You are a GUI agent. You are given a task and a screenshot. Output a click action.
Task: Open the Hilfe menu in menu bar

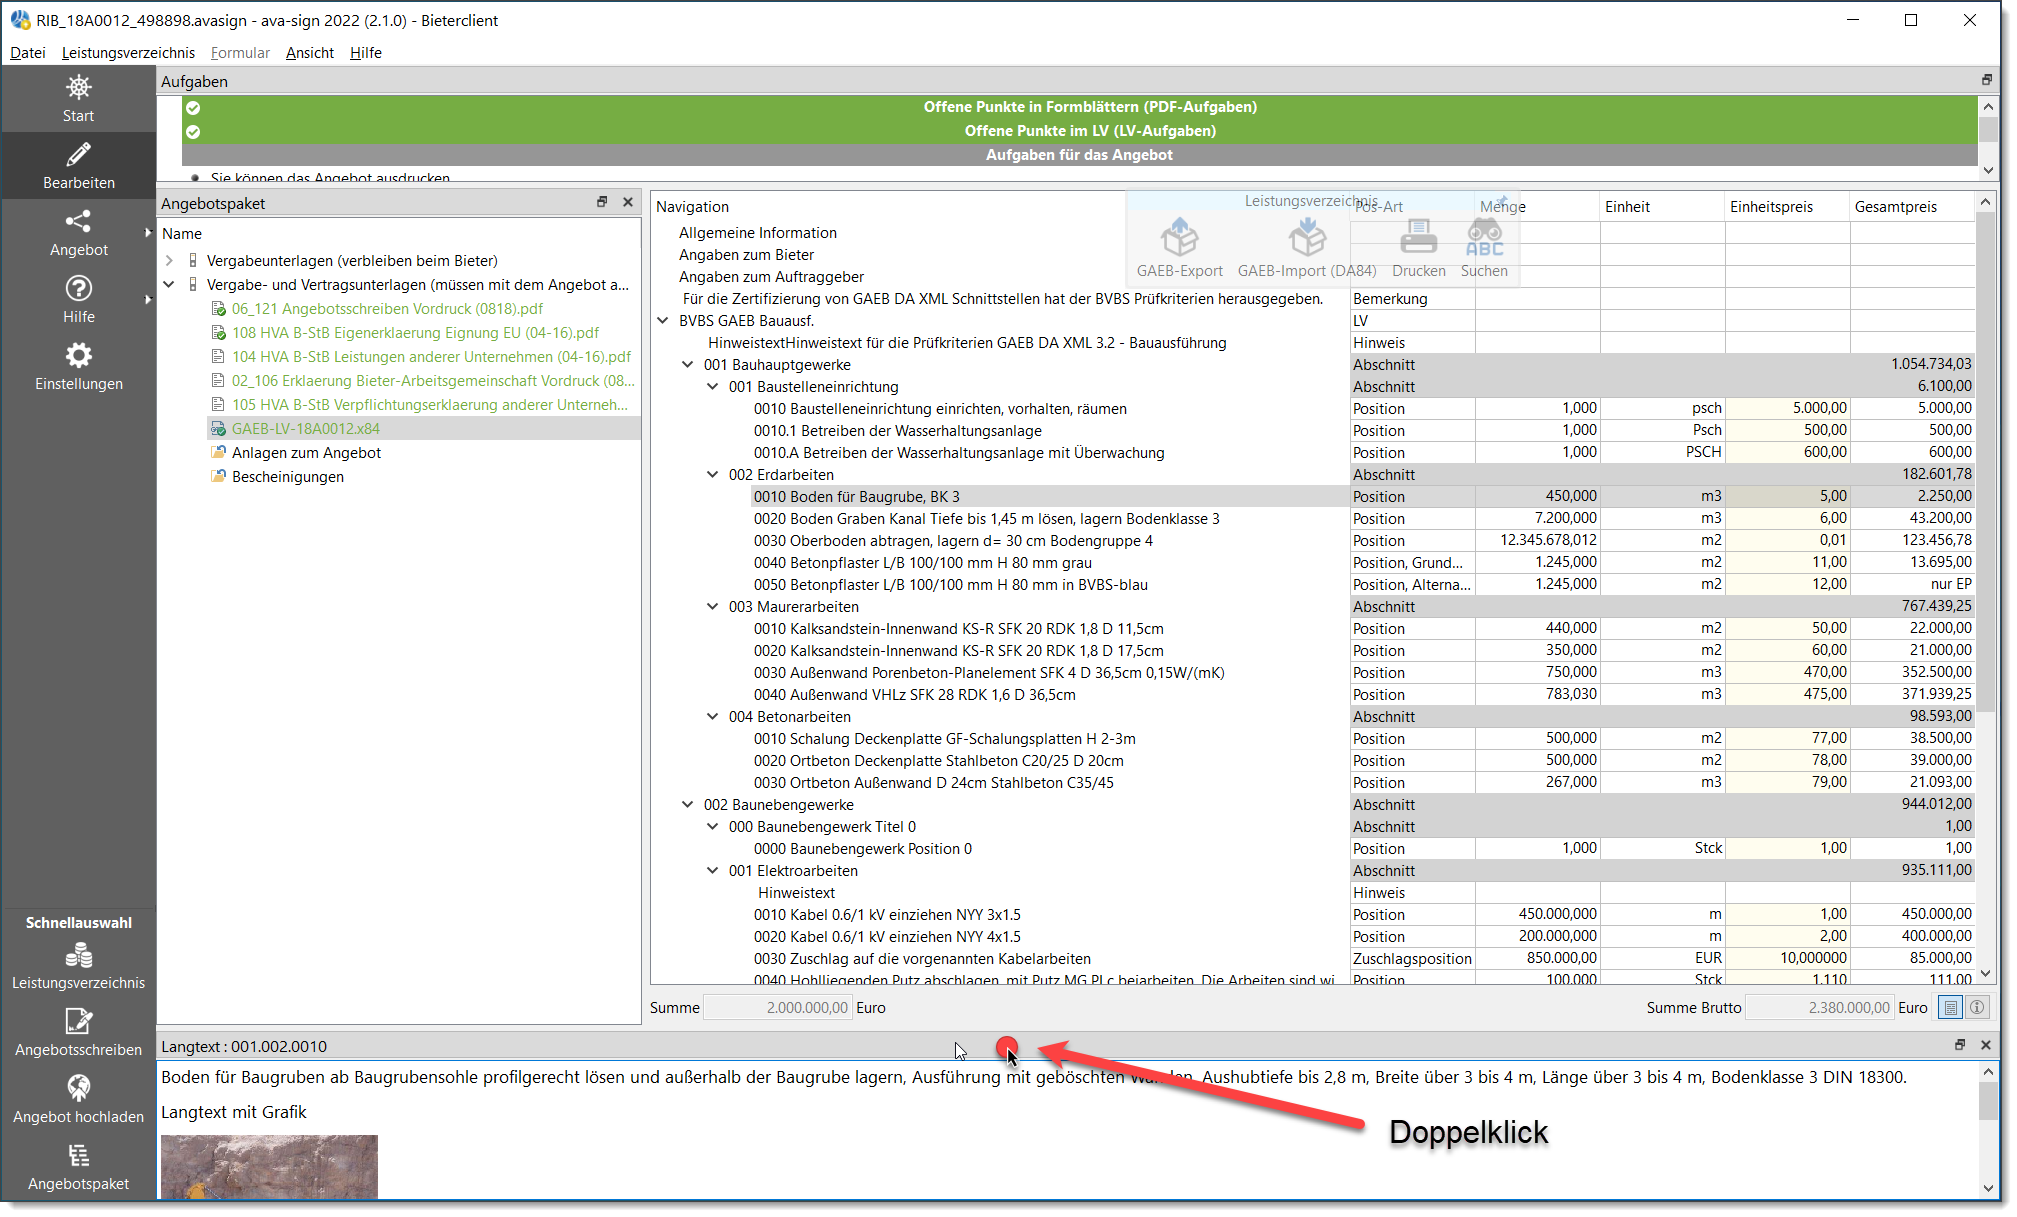(x=366, y=52)
